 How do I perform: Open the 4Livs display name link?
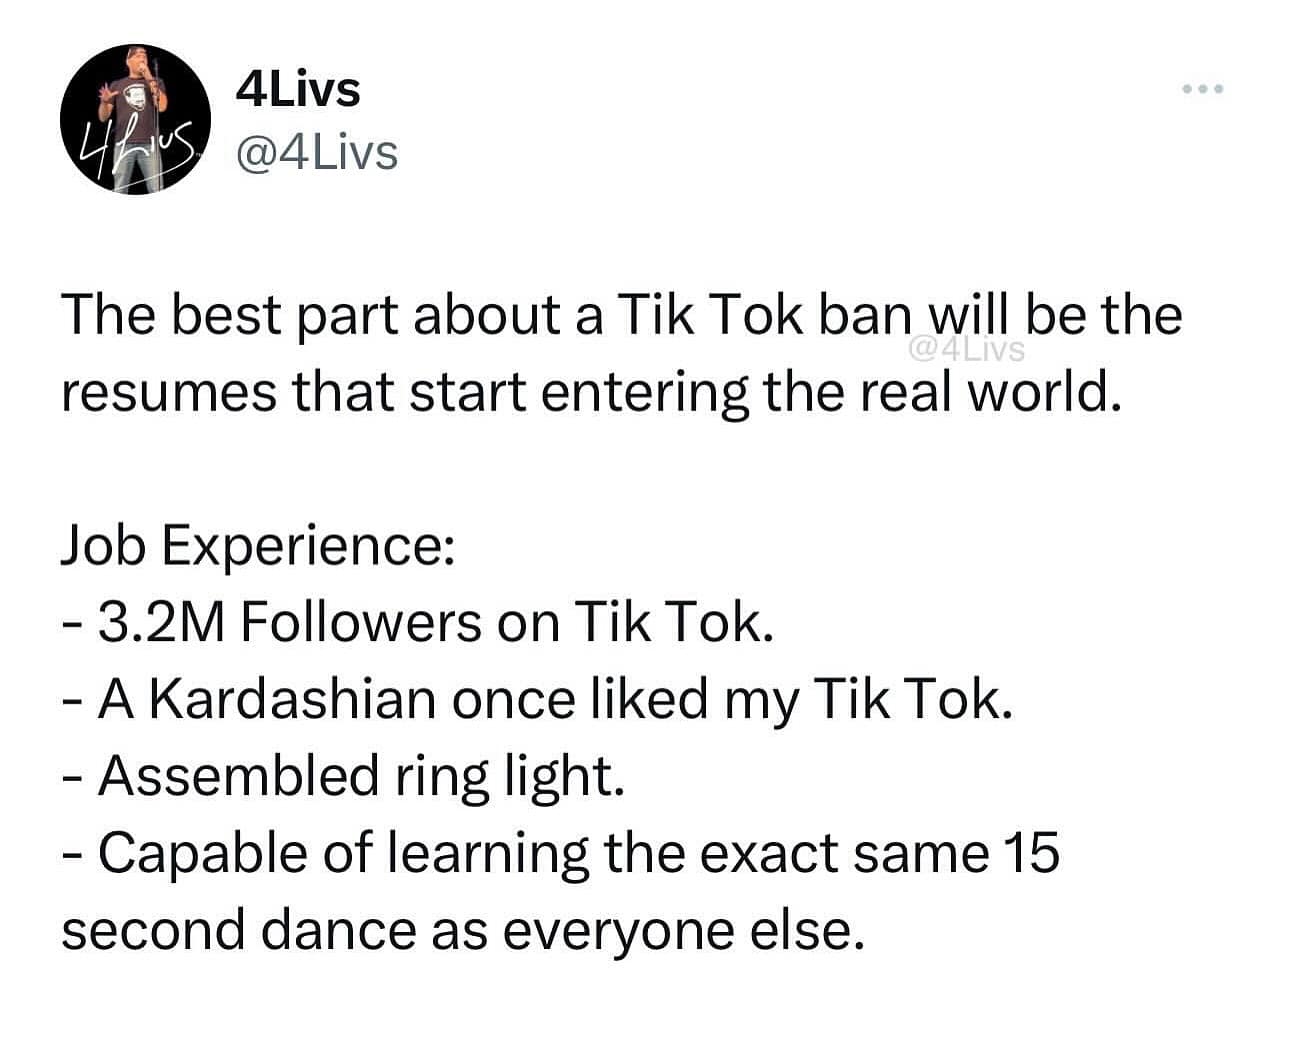pos(298,90)
